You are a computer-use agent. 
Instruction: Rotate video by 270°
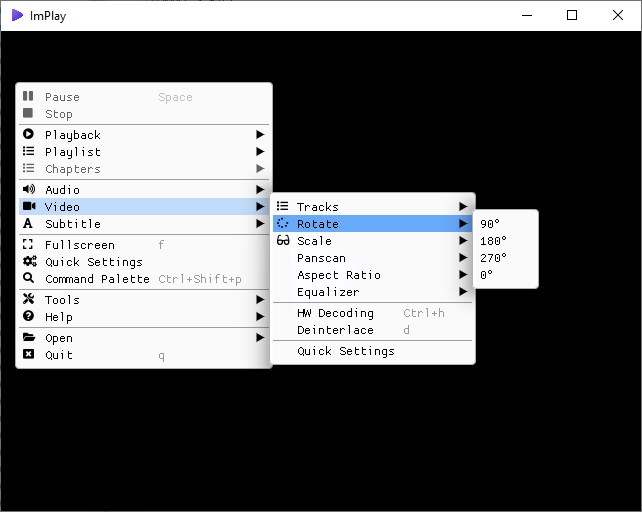(x=506, y=258)
